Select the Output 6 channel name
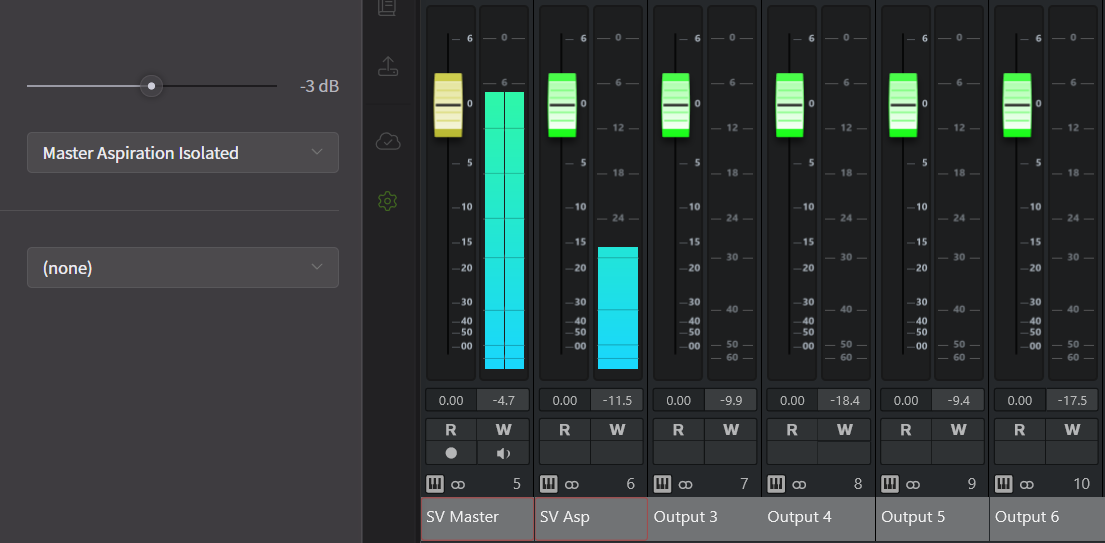This screenshot has height=543, width=1105. point(1047,518)
